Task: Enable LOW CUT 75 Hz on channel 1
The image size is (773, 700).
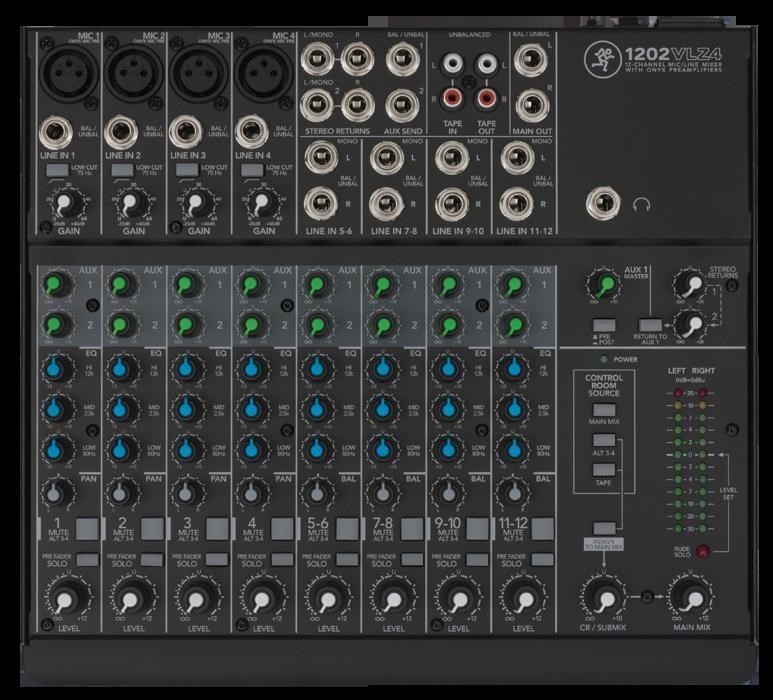Action: tap(56, 172)
